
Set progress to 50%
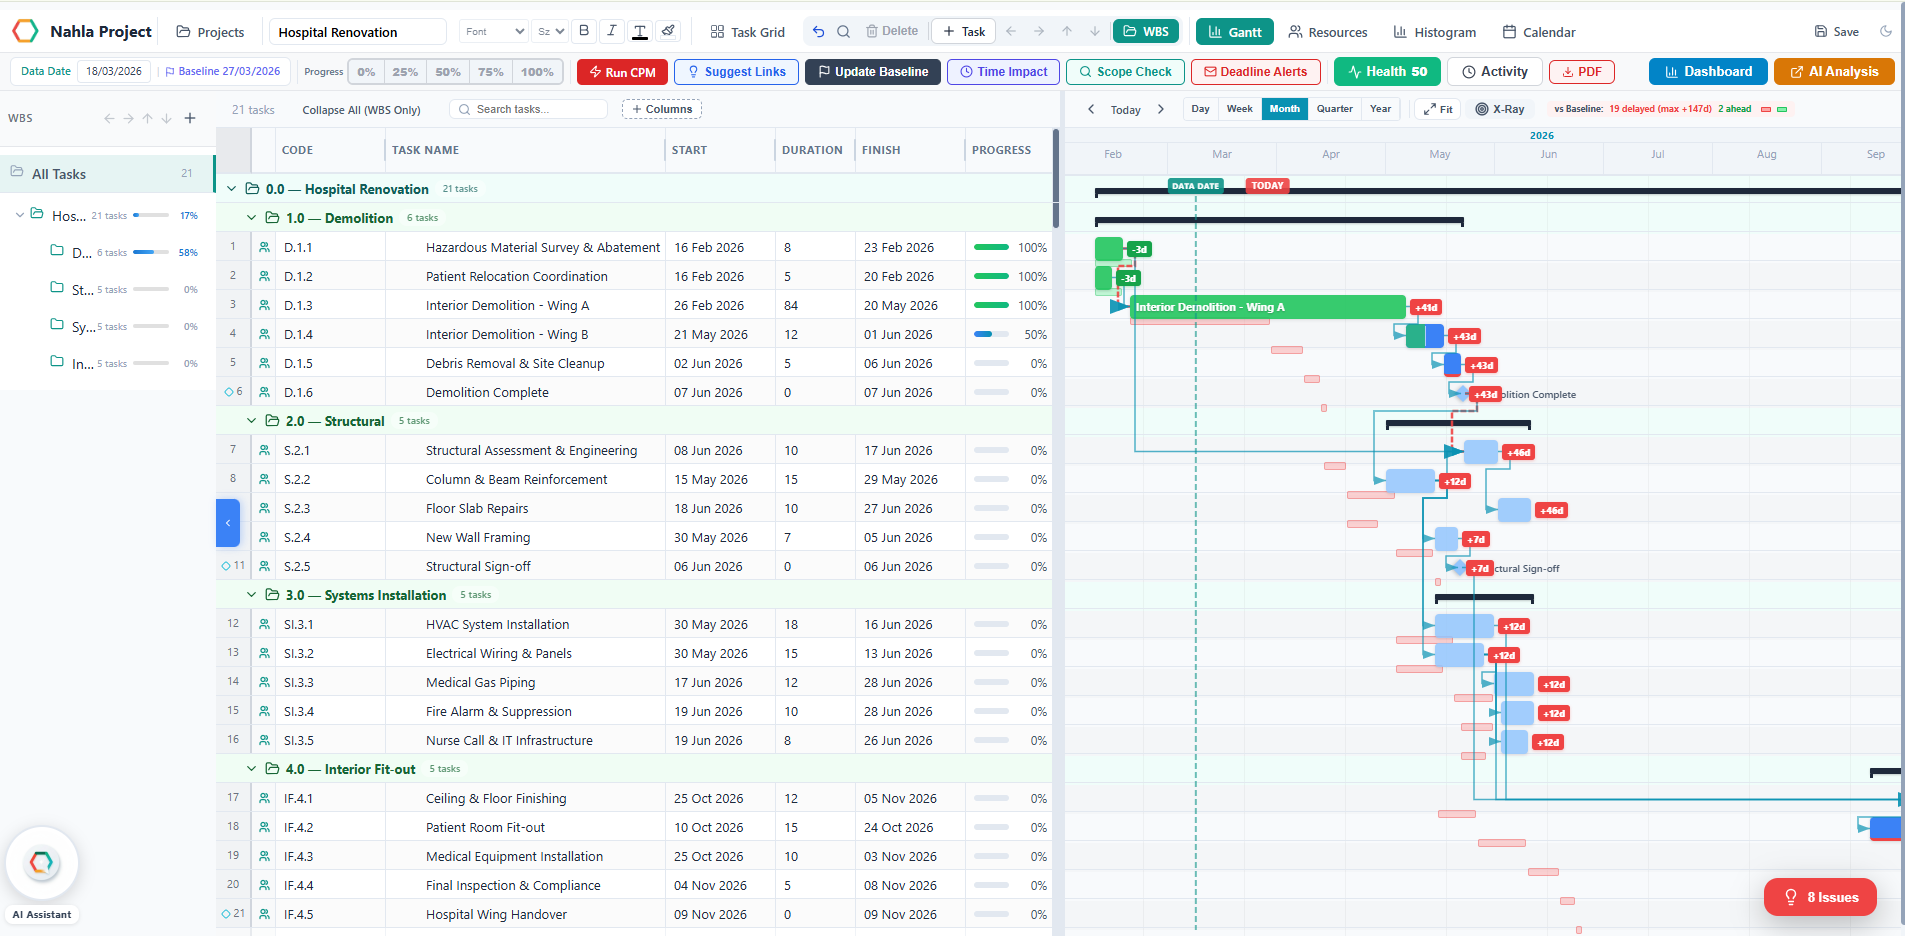tap(448, 72)
